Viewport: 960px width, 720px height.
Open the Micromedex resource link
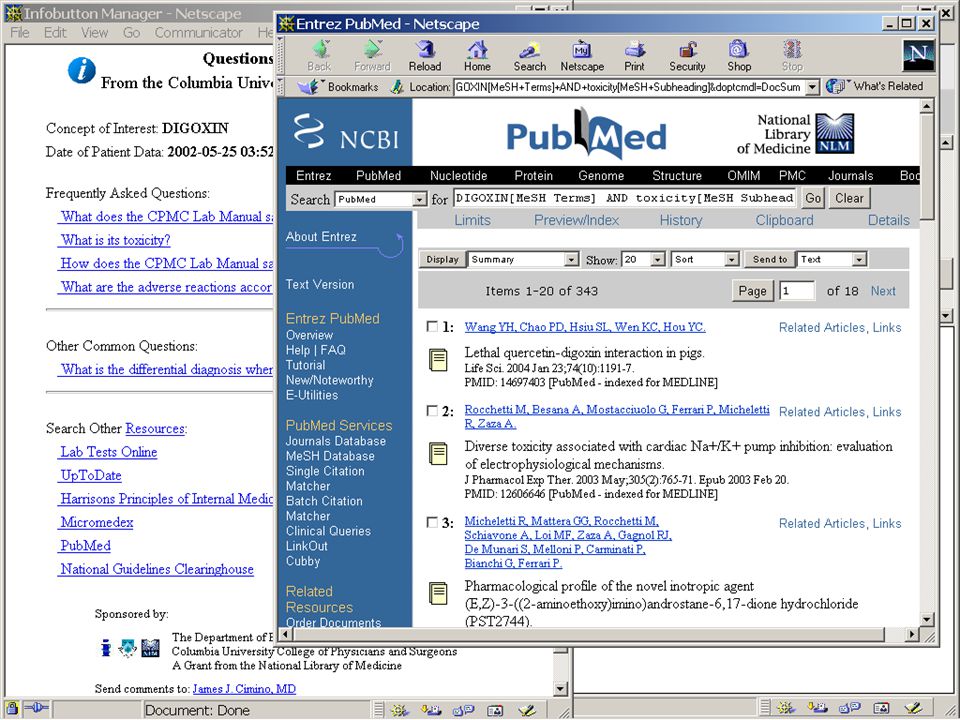(x=97, y=522)
